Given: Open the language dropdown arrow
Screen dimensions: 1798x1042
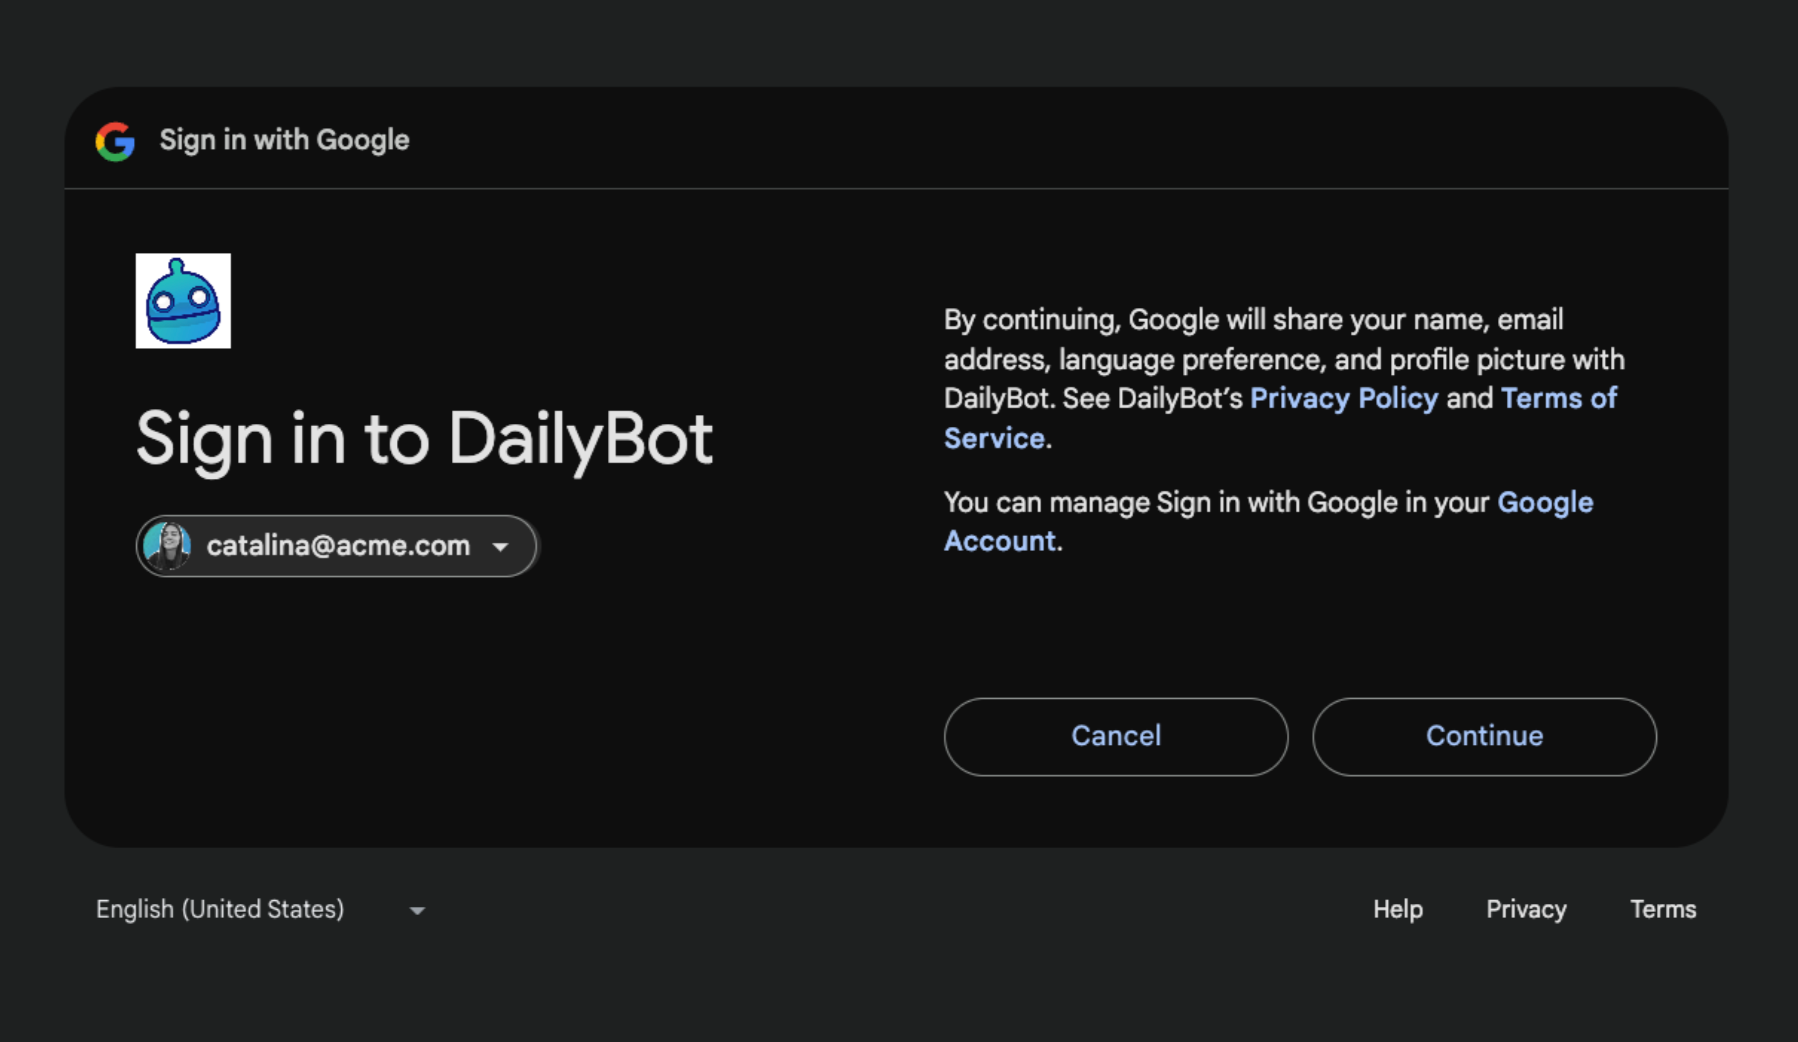Looking at the screenshot, I should (417, 911).
